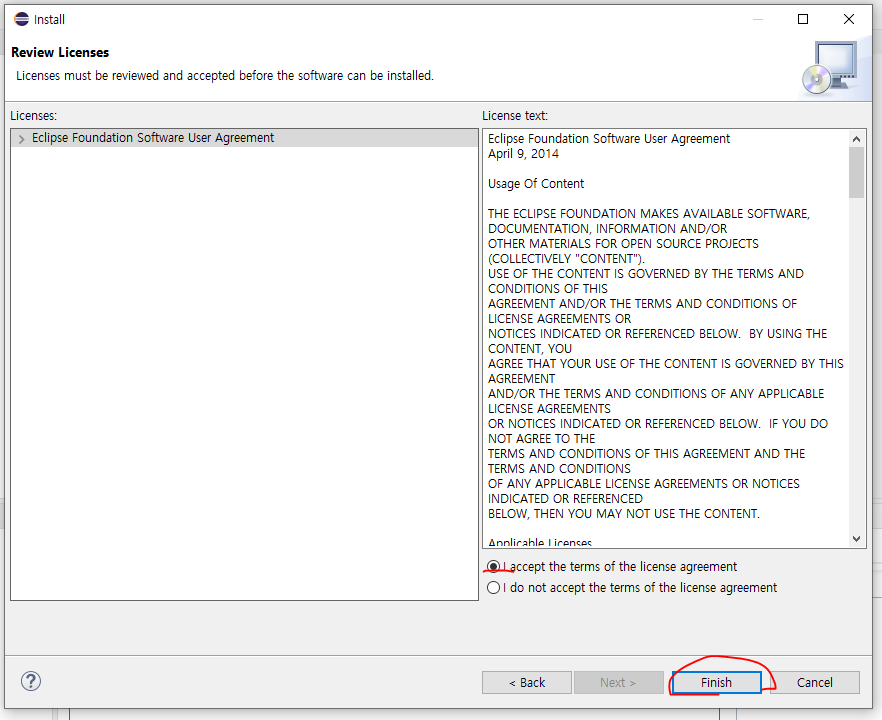Screen dimensions: 882x720
Task: Select Eclipse Foundation Software User Agreement row
Action: pyautogui.click(x=244, y=138)
